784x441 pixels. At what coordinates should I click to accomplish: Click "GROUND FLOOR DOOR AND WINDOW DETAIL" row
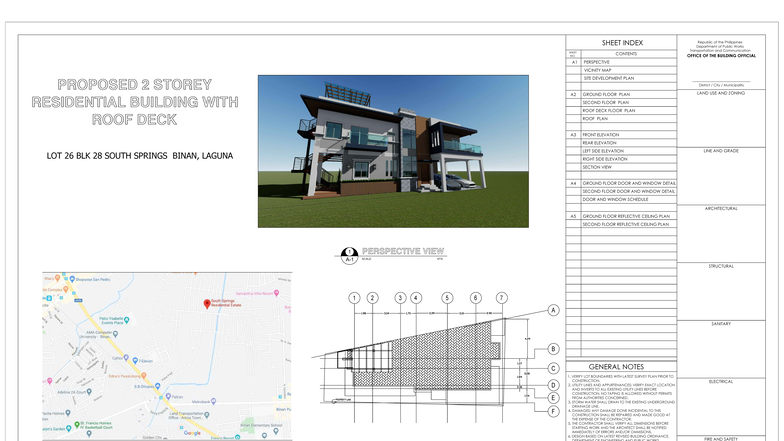622,183
